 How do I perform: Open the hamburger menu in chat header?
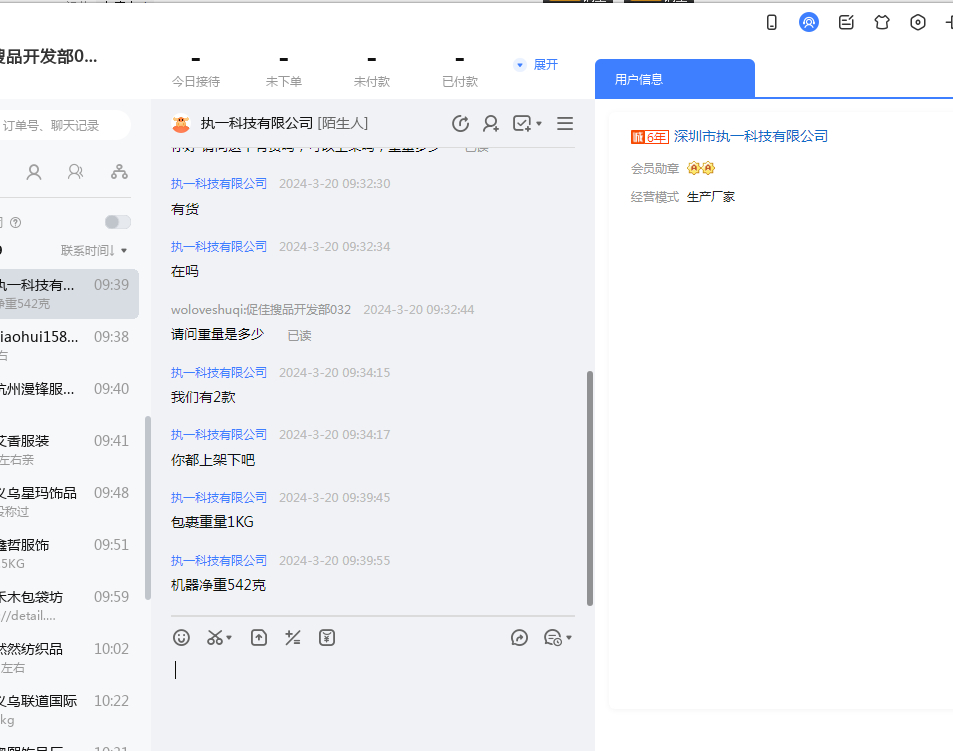[x=565, y=123]
